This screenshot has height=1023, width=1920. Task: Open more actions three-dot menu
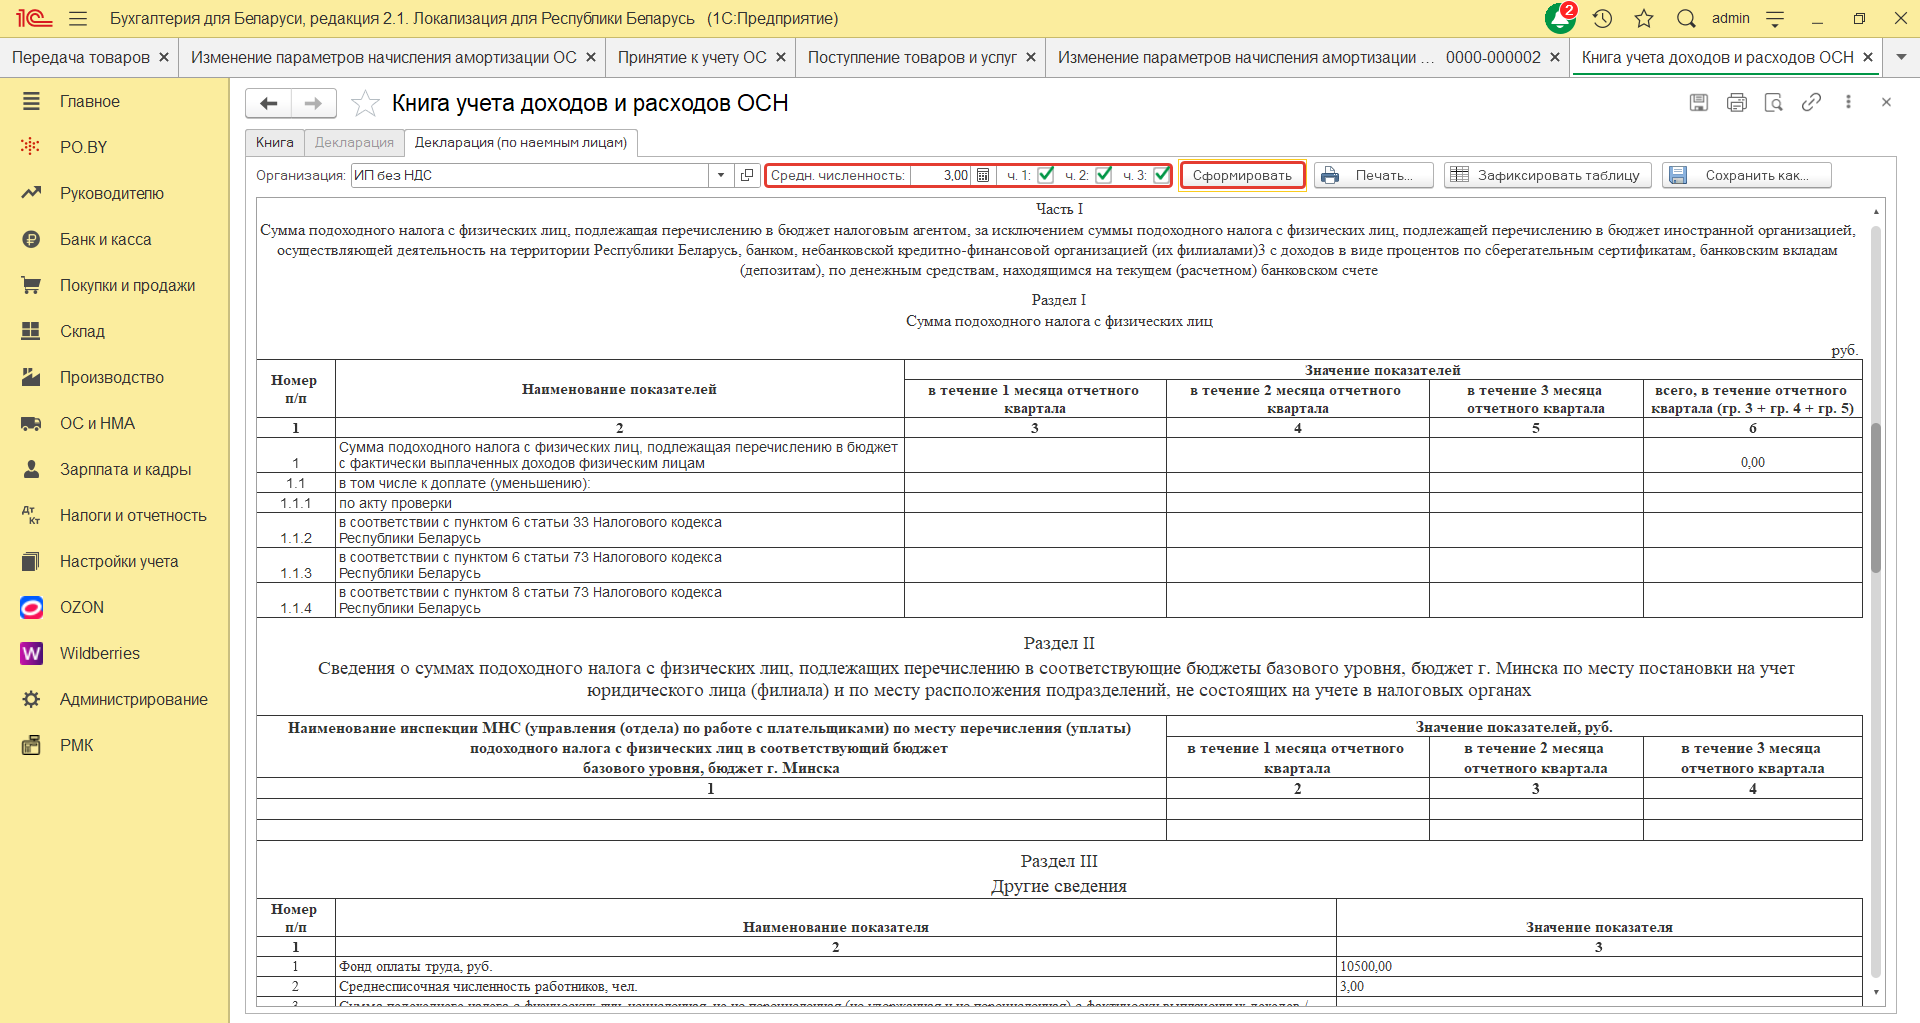click(x=1848, y=102)
